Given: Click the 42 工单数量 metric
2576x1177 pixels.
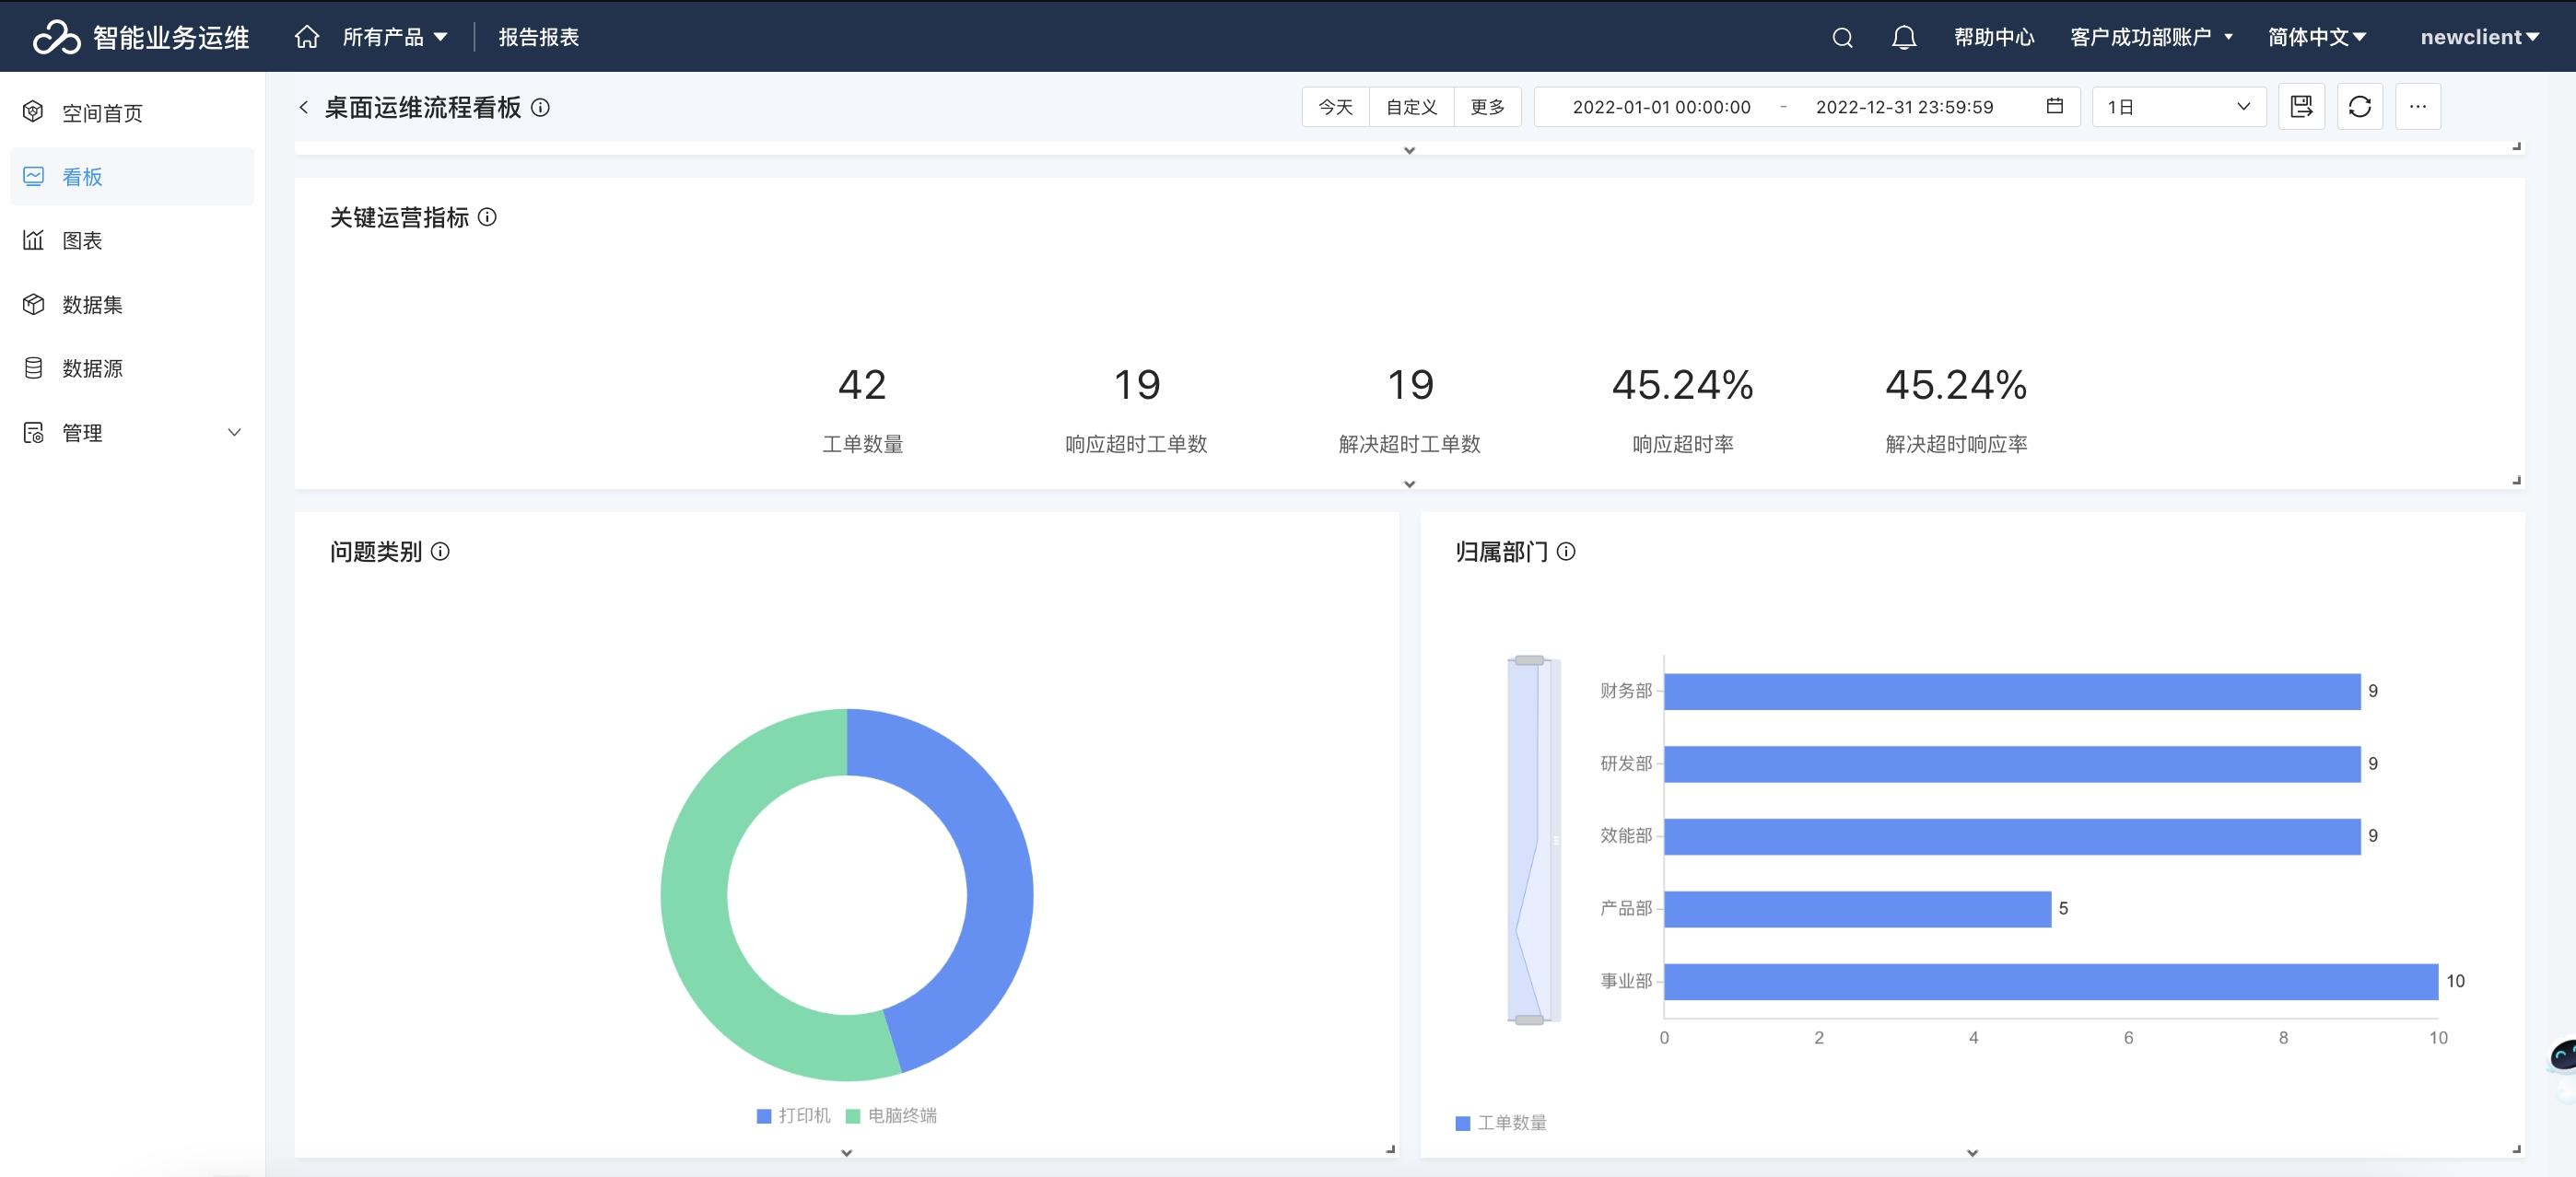Looking at the screenshot, I should click(x=862, y=410).
